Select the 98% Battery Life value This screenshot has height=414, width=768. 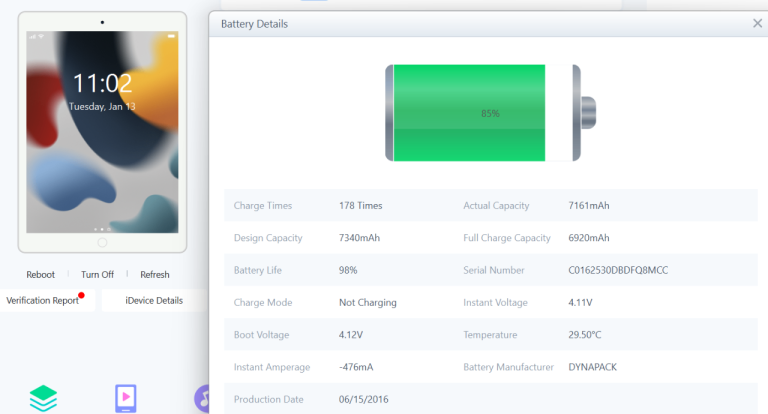(348, 270)
